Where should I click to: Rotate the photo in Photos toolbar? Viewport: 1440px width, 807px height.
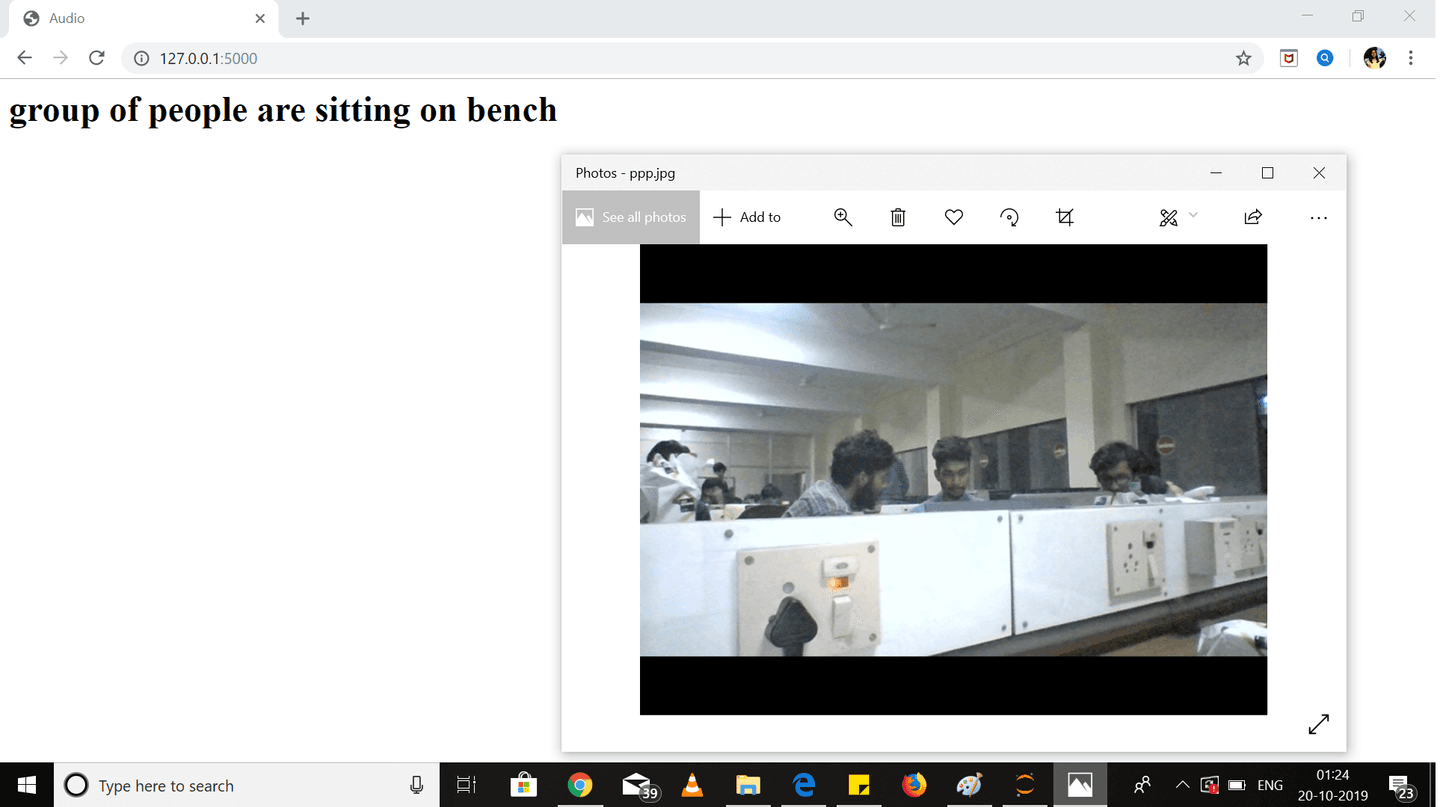tap(1009, 217)
